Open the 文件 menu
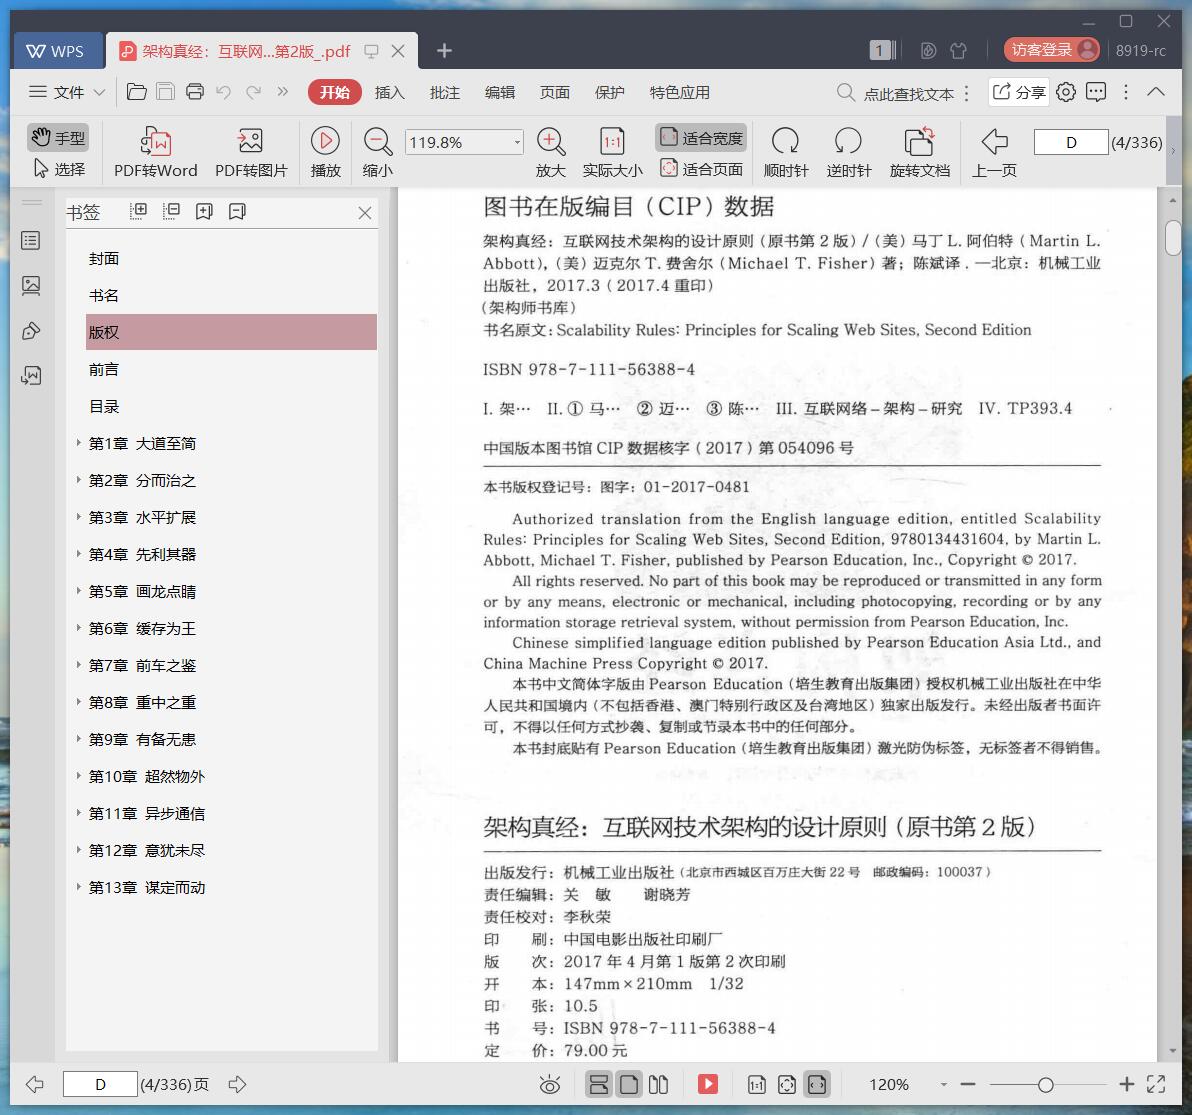The image size is (1192, 1115). tap(57, 92)
